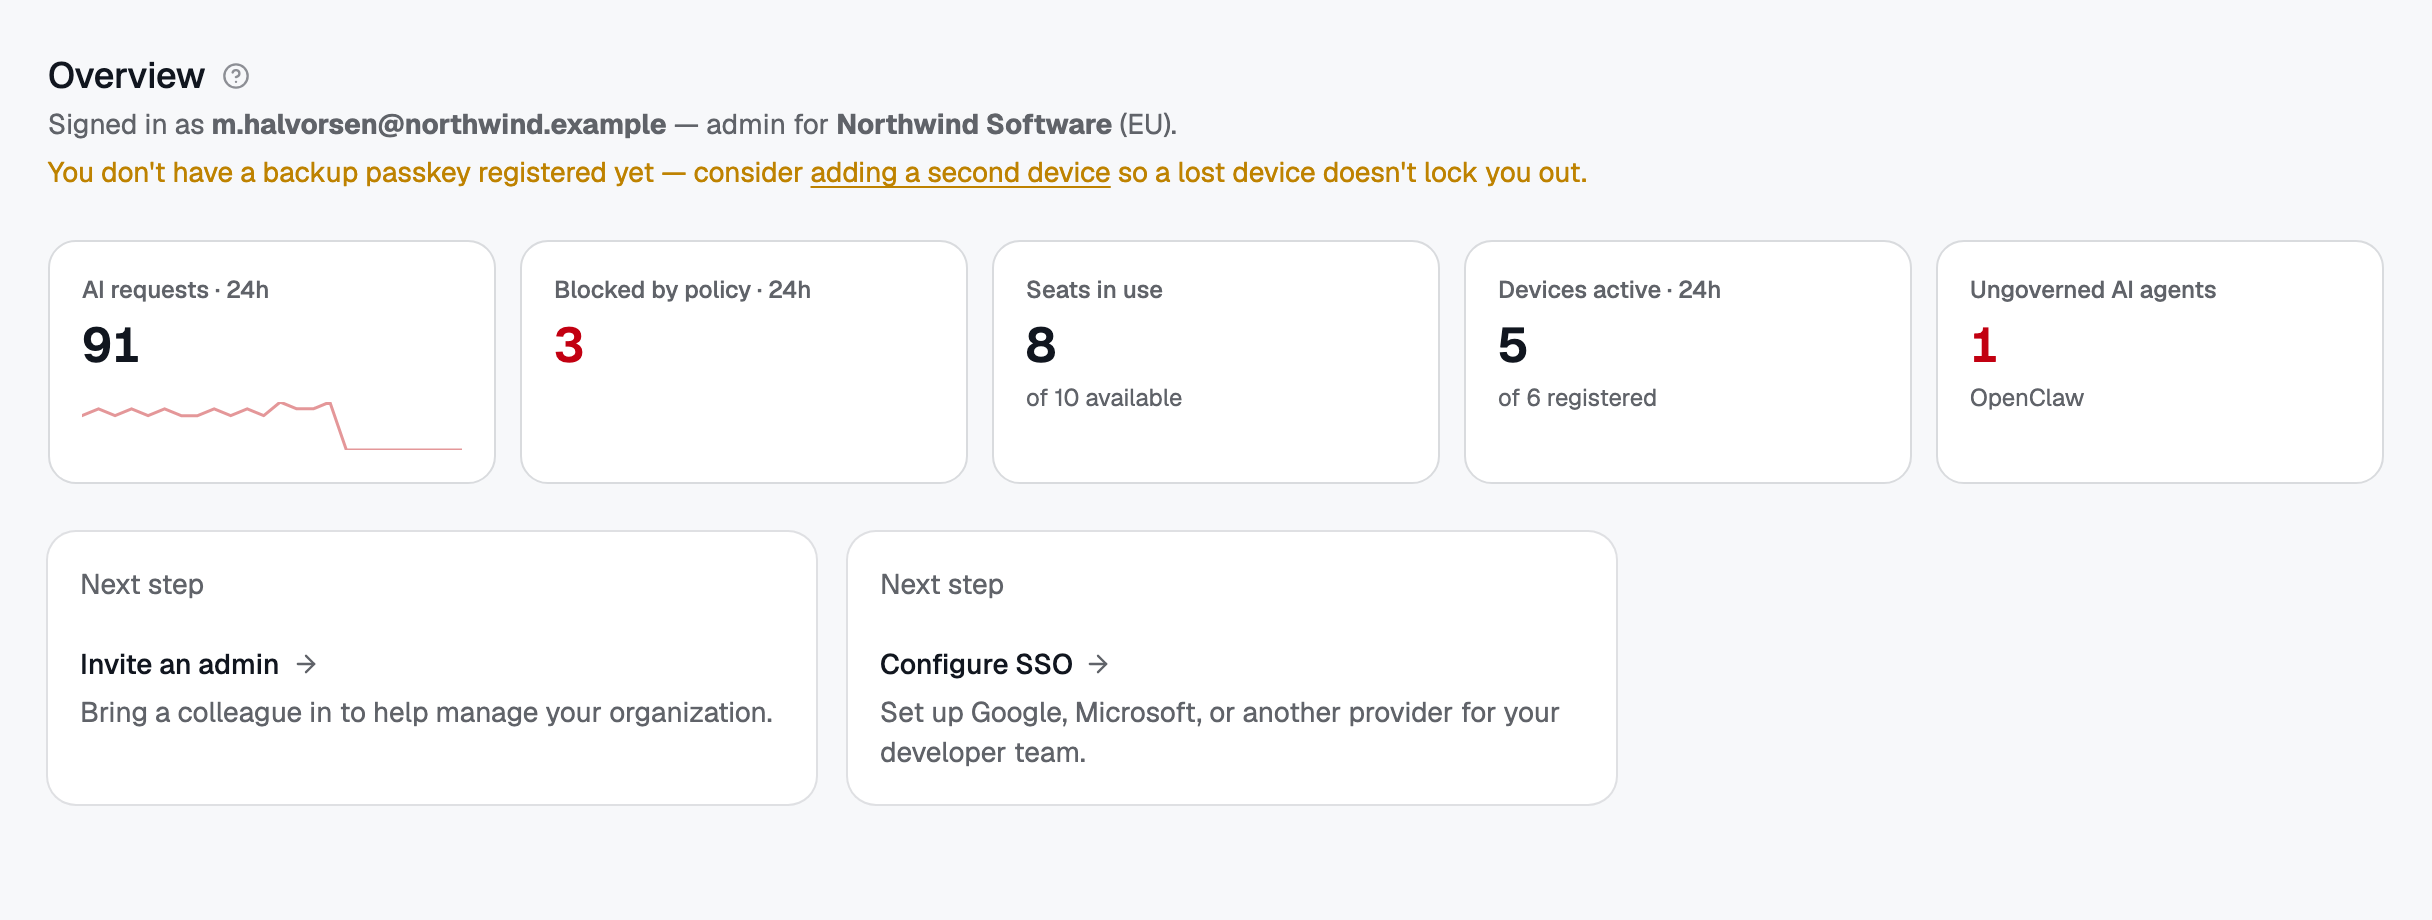
Task: Click the AI requests sparkline chart
Action: point(272,425)
